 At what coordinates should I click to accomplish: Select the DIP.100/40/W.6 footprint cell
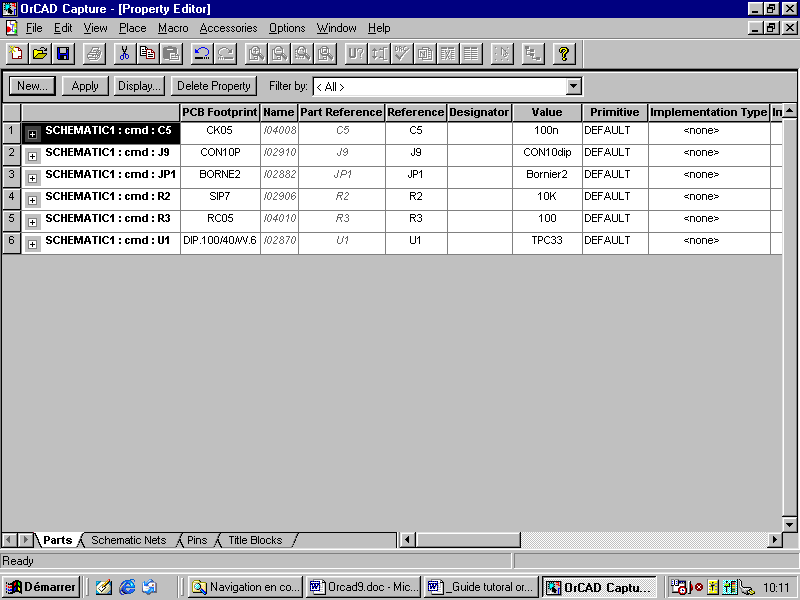click(220, 243)
